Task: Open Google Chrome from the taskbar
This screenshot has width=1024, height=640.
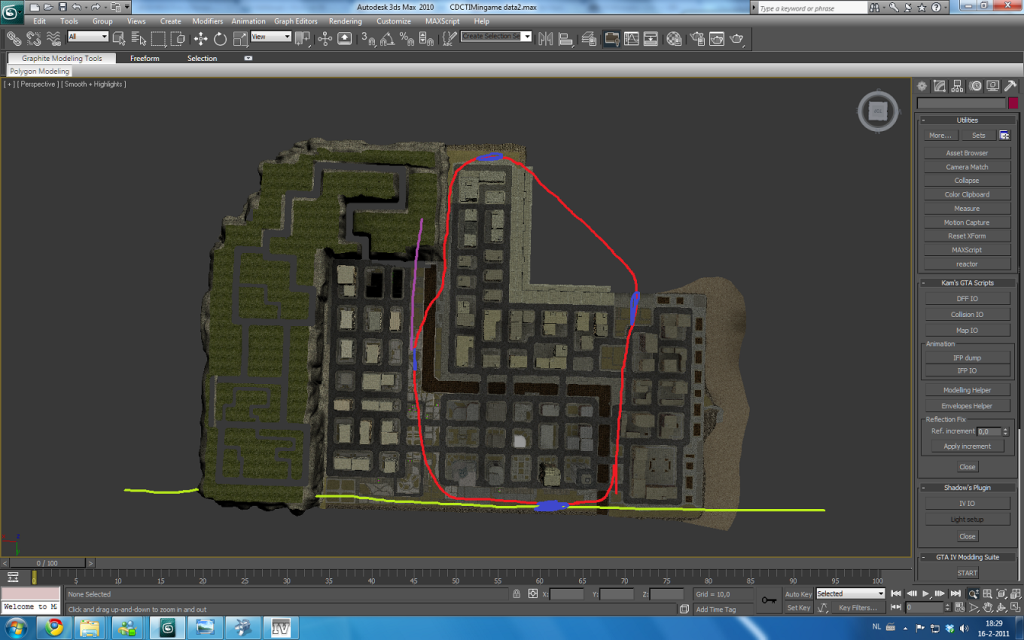Action: [54, 628]
